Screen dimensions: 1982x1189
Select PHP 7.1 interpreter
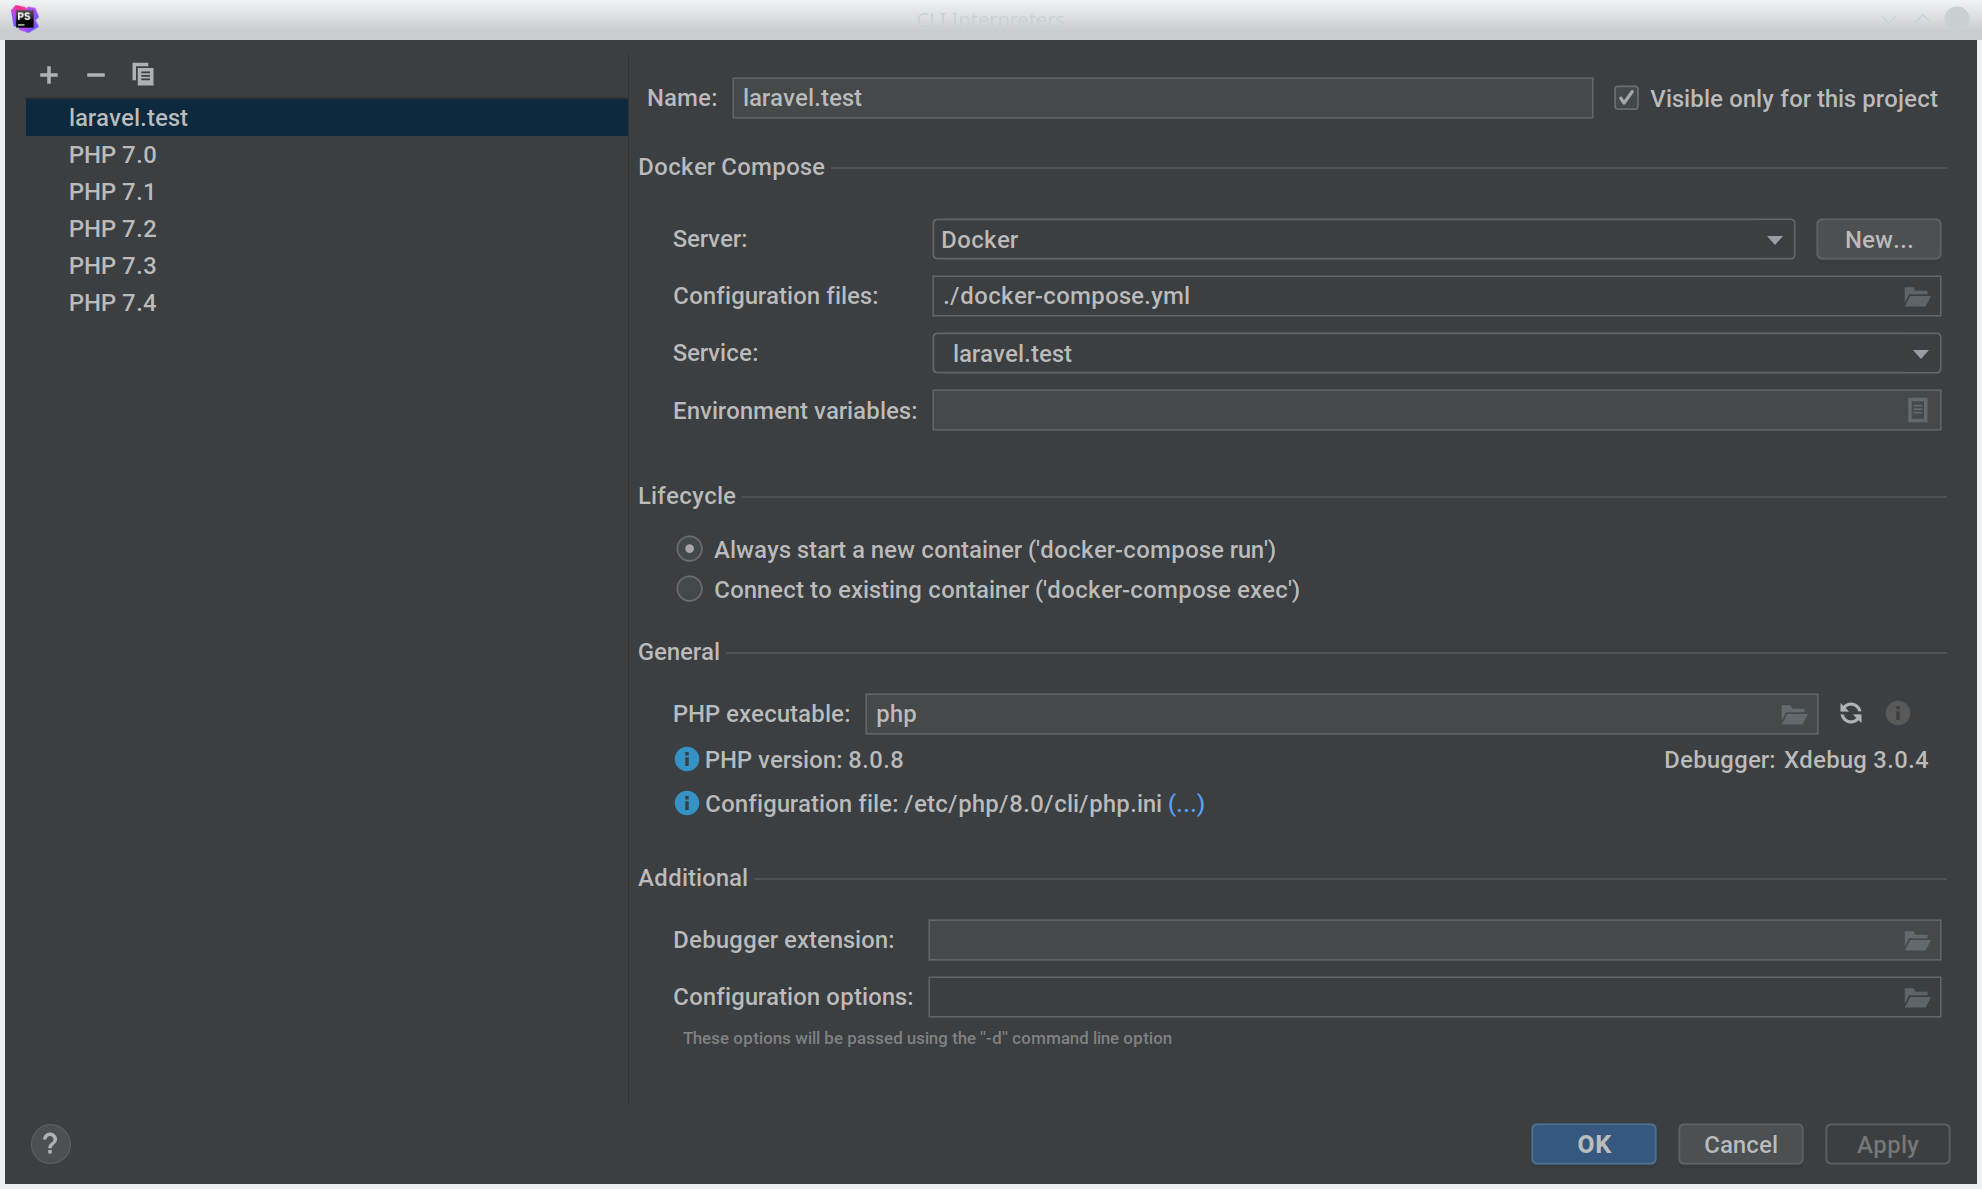(x=326, y=192)
